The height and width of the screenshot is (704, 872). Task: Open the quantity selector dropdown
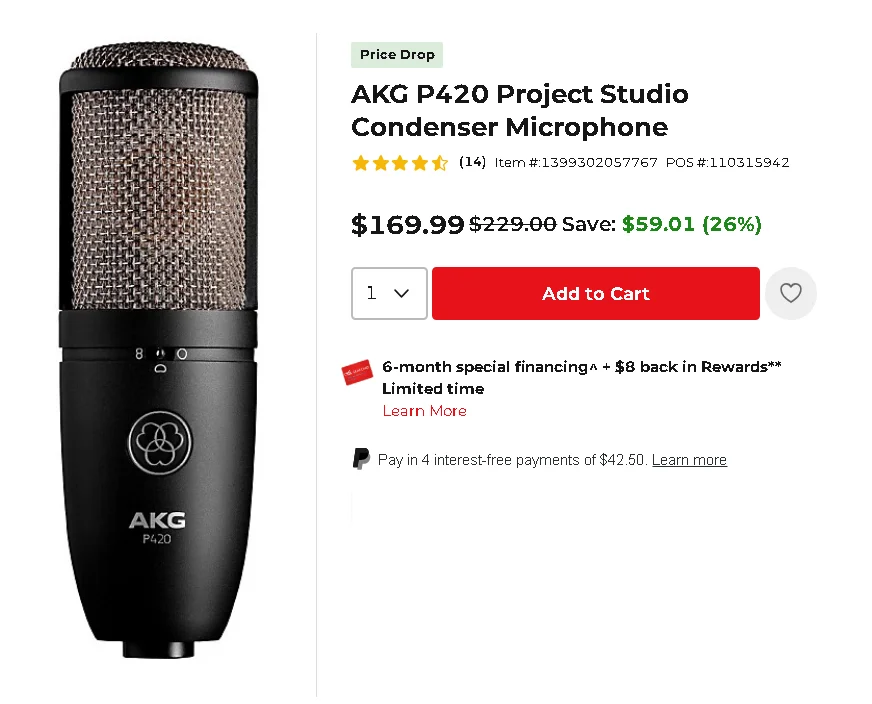pyautogui.click(x=389, y=293)
